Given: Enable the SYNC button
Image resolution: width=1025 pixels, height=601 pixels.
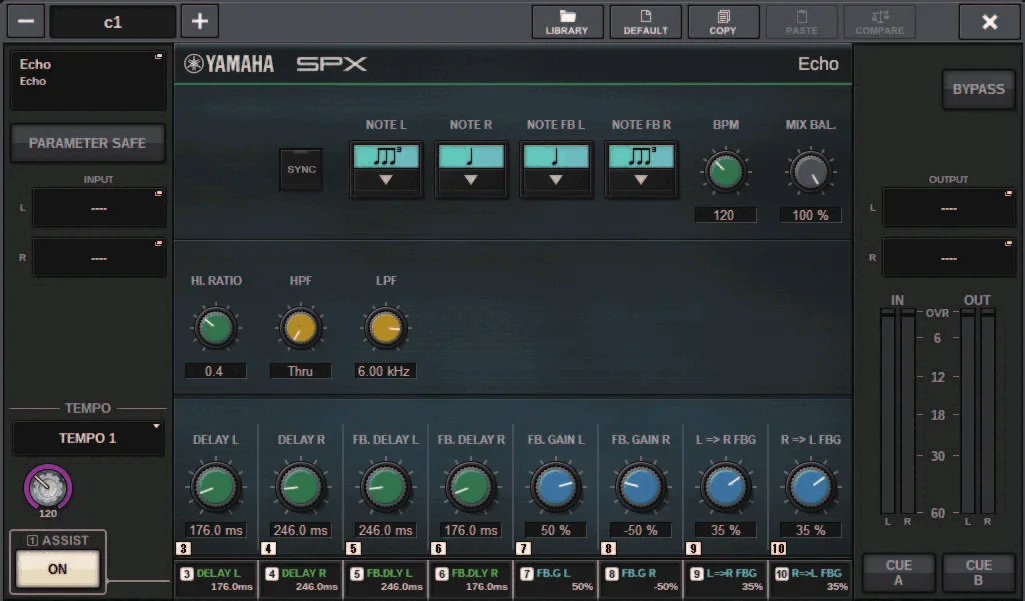Looking at the screenshot, I should [301, 169].
